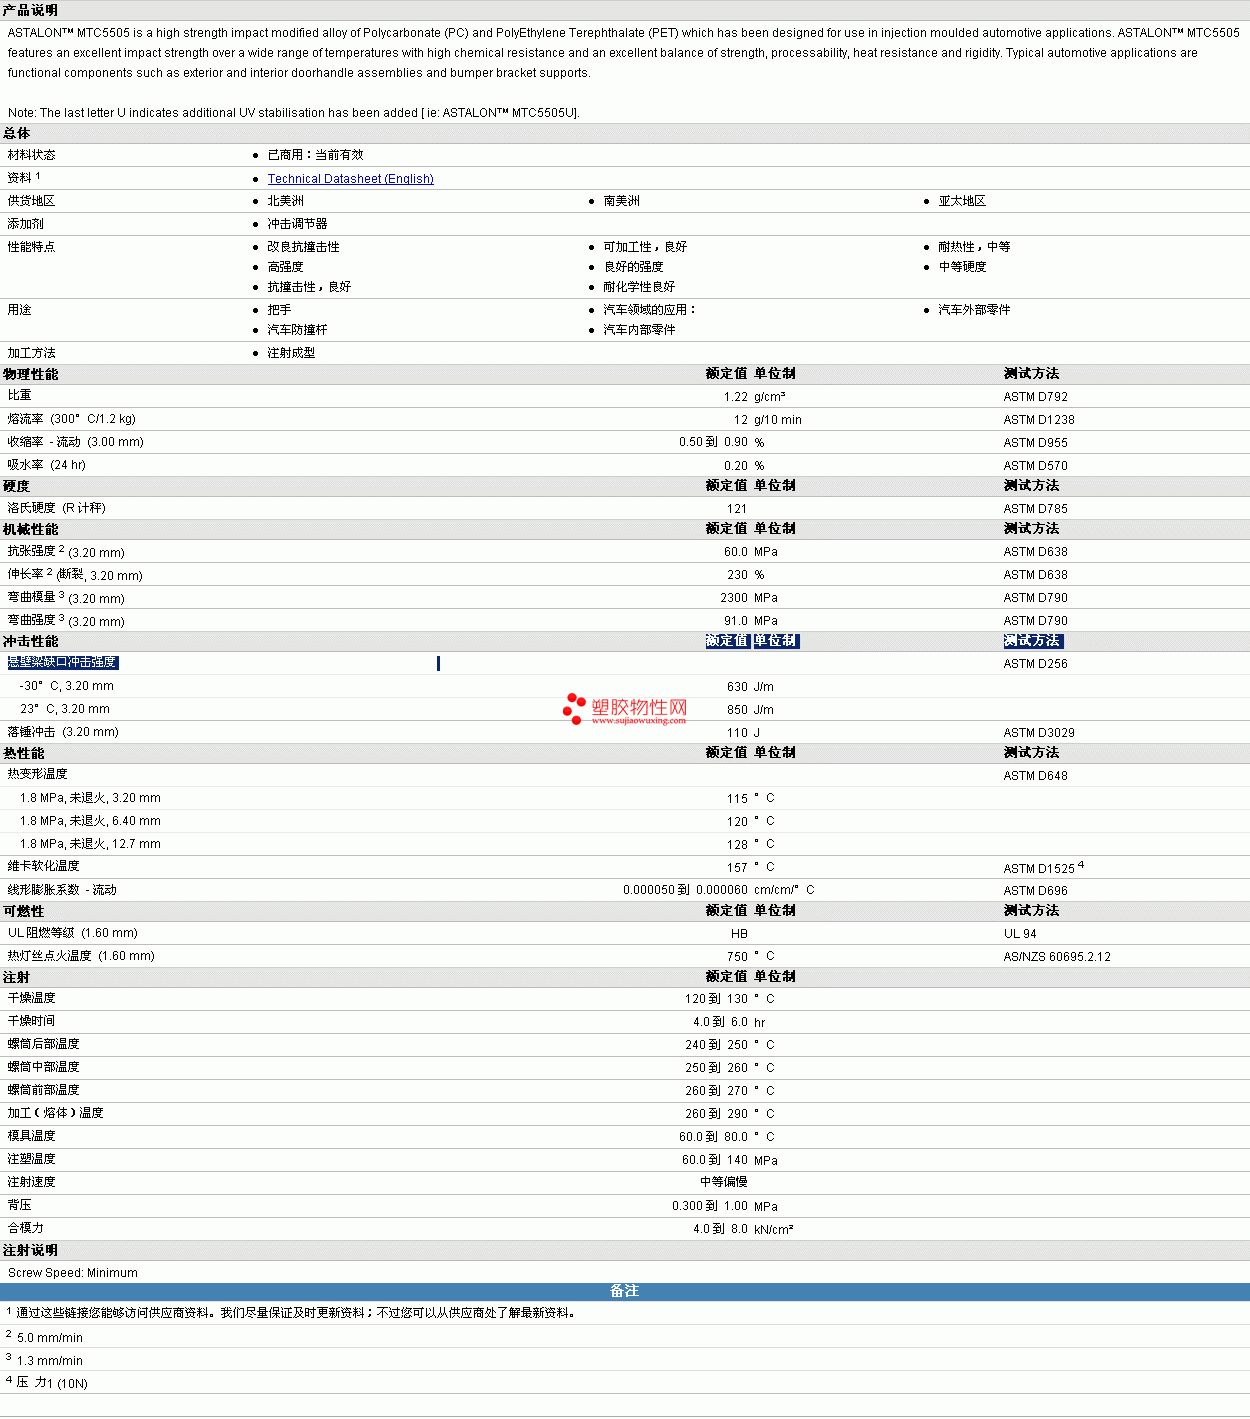Click the 吸水率 (24 hr) row label
Viewport: 1250px width, 1419px height.
pos(47,465)
